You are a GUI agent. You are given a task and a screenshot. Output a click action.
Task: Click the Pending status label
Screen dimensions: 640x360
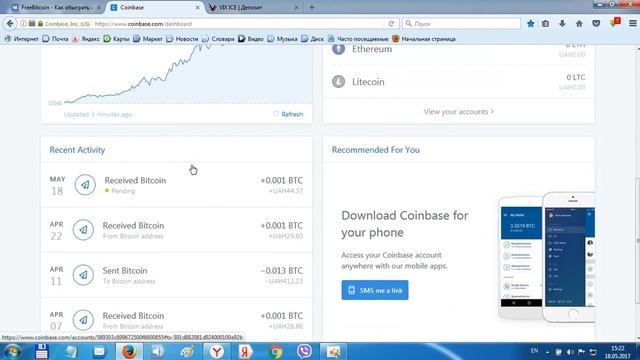[x=123, y=191]
